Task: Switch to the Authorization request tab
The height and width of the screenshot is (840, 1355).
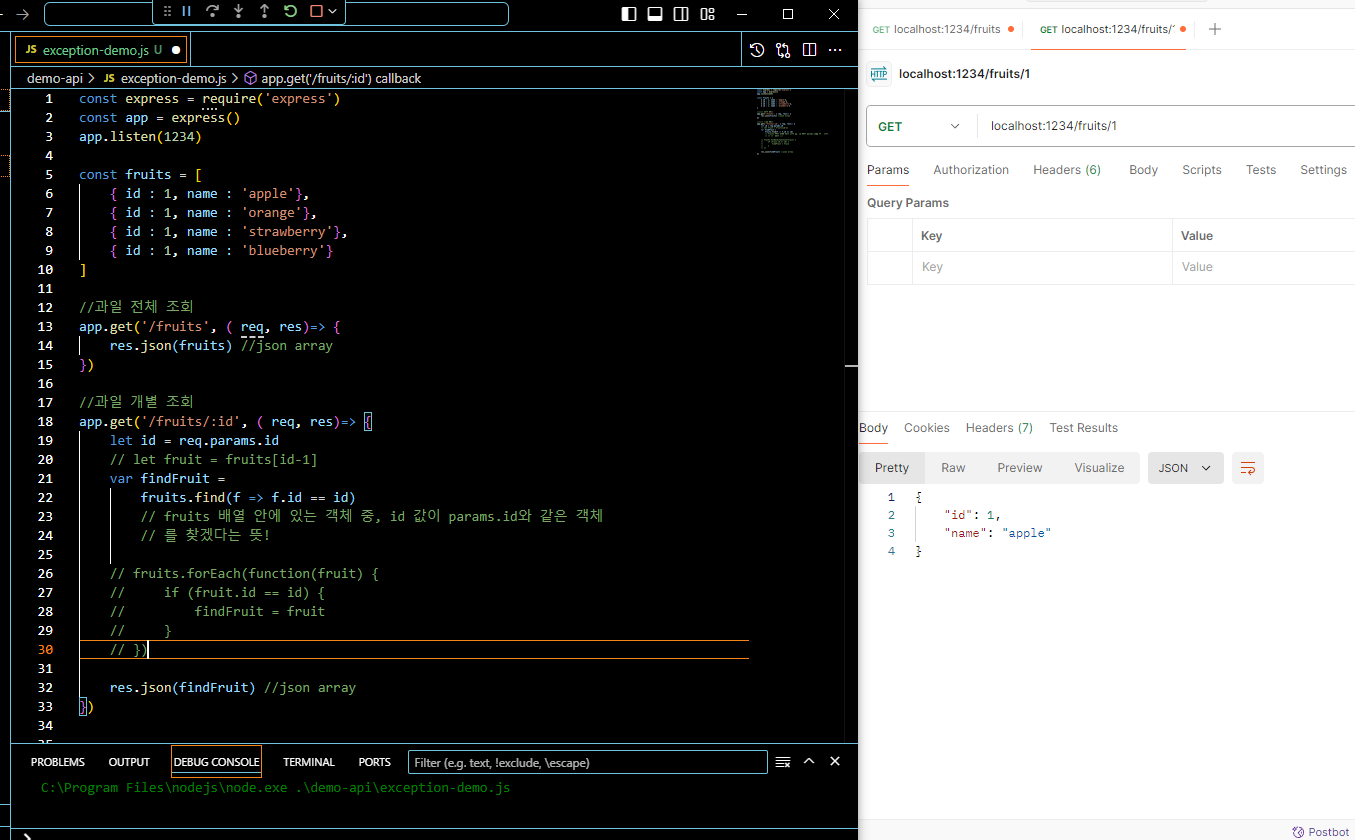Action: [x=971, y=170]
